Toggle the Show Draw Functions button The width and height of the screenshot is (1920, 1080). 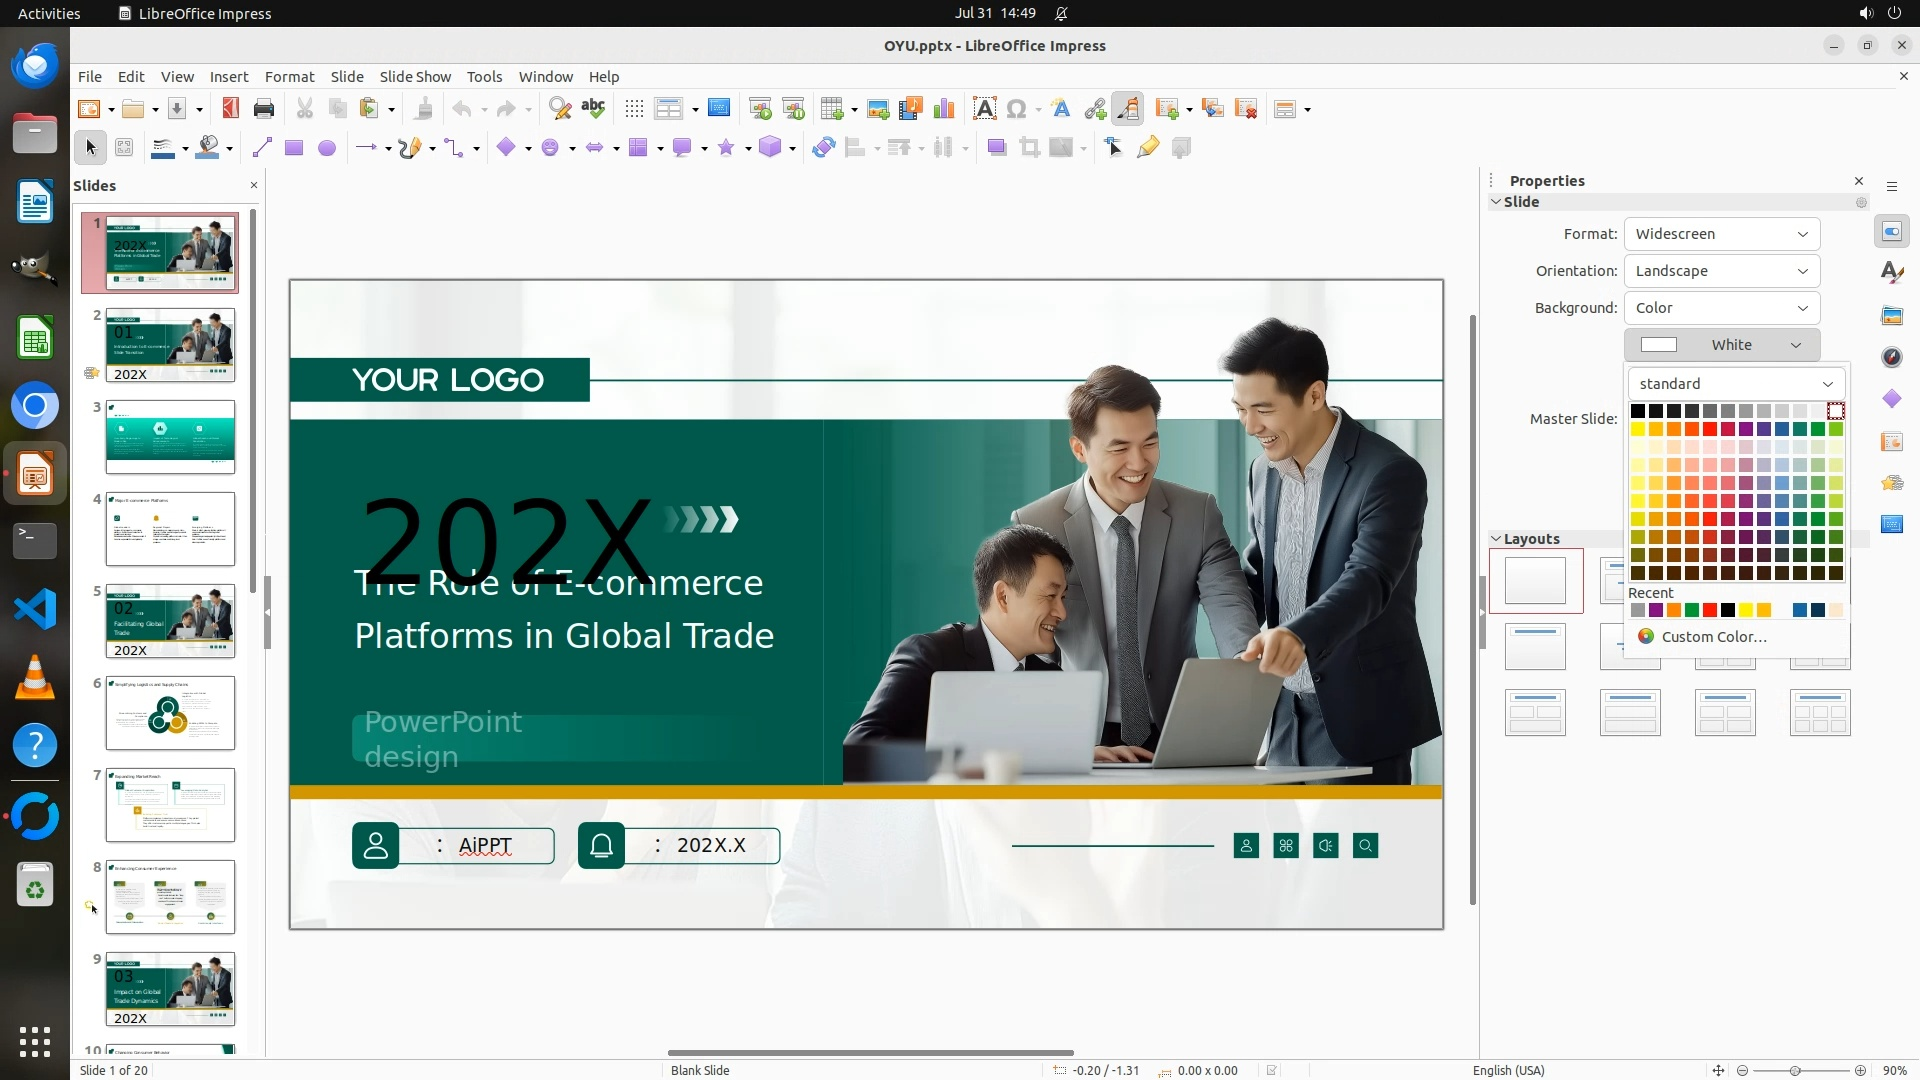click(1128, 109)
